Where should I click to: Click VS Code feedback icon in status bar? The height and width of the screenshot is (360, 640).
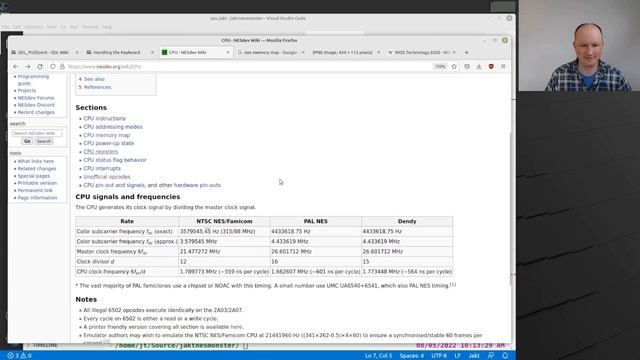491,356
